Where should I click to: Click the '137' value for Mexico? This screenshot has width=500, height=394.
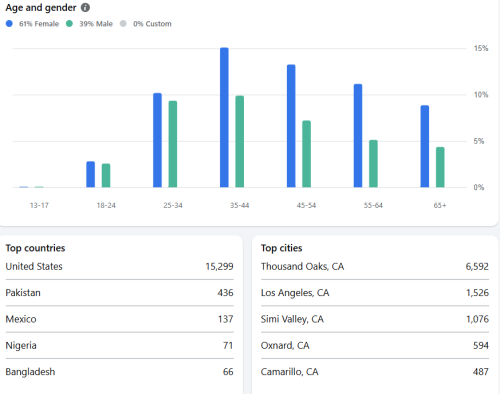tap(226, 319)
